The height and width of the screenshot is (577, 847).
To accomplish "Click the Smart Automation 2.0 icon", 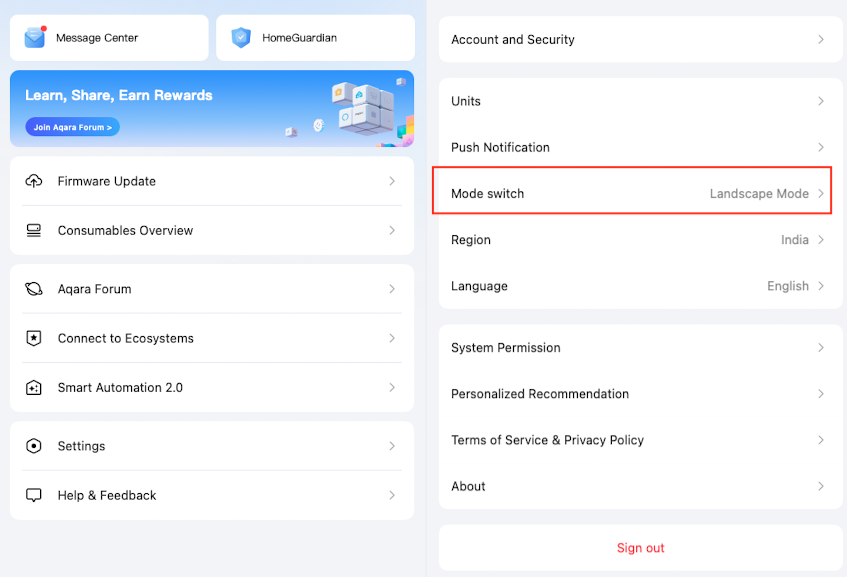I will click(34, 387).
